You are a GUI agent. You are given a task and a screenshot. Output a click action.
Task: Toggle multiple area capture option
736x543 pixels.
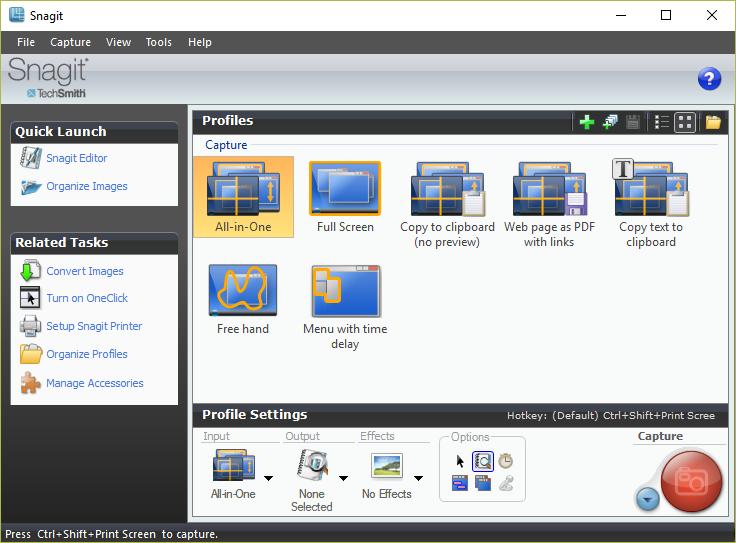483,483
